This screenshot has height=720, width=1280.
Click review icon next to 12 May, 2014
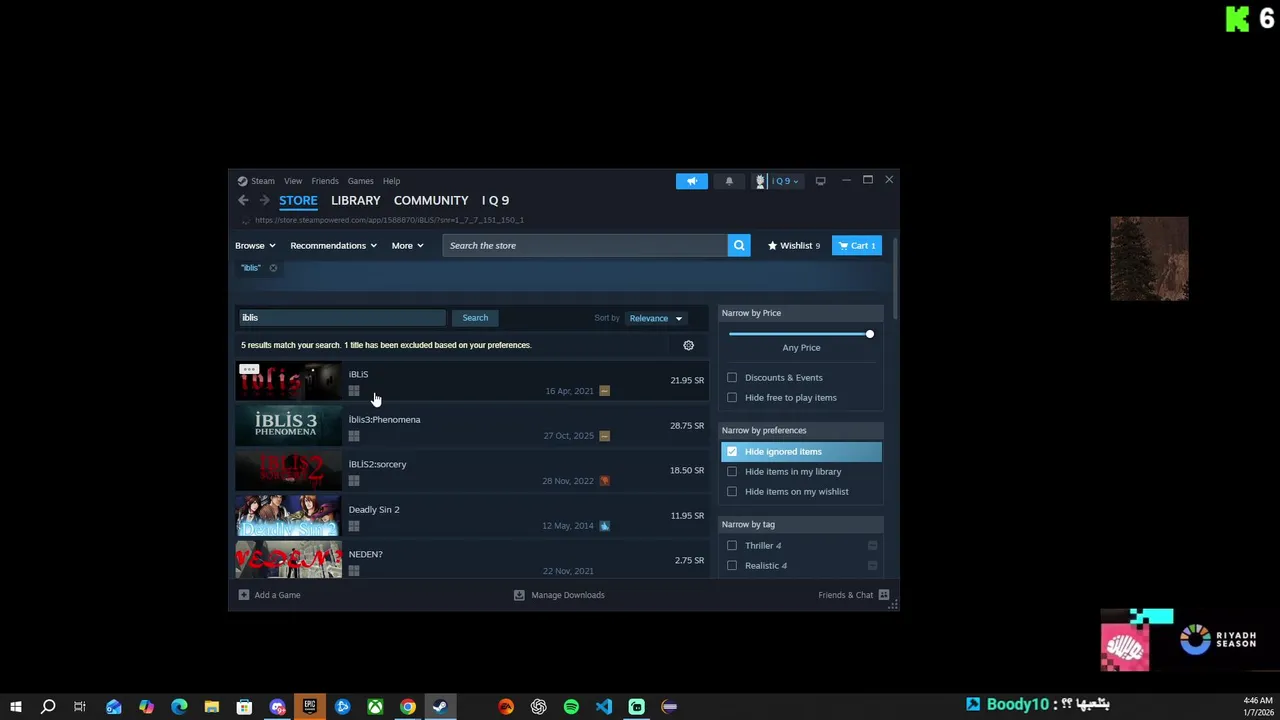click(x=604, y=526)
